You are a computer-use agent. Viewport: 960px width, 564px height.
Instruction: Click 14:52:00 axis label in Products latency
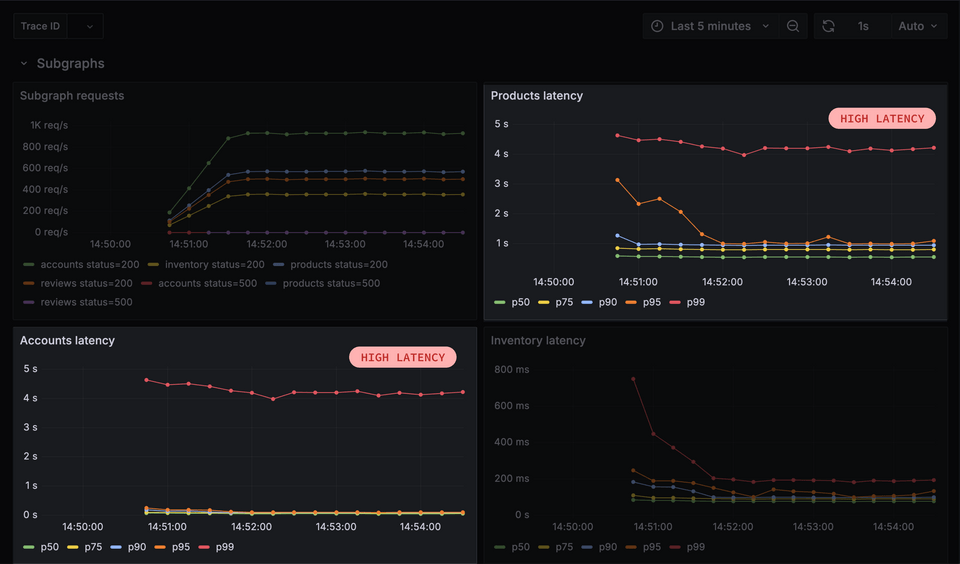pos(722,282)
